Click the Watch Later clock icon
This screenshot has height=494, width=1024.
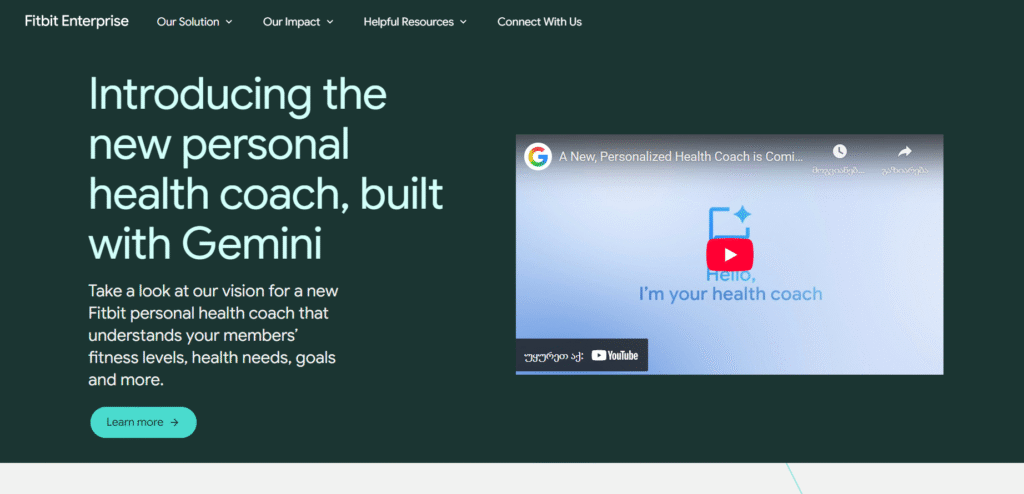coord(840,151)
